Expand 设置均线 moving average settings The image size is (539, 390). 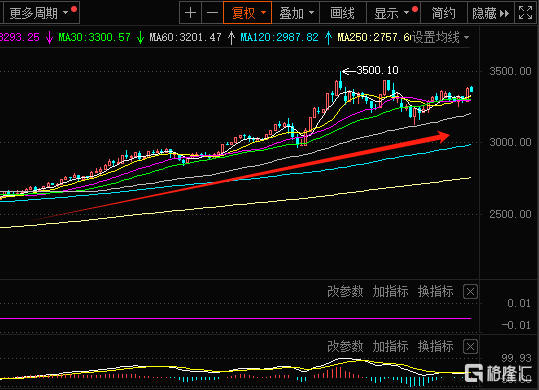tap(441, 37)
